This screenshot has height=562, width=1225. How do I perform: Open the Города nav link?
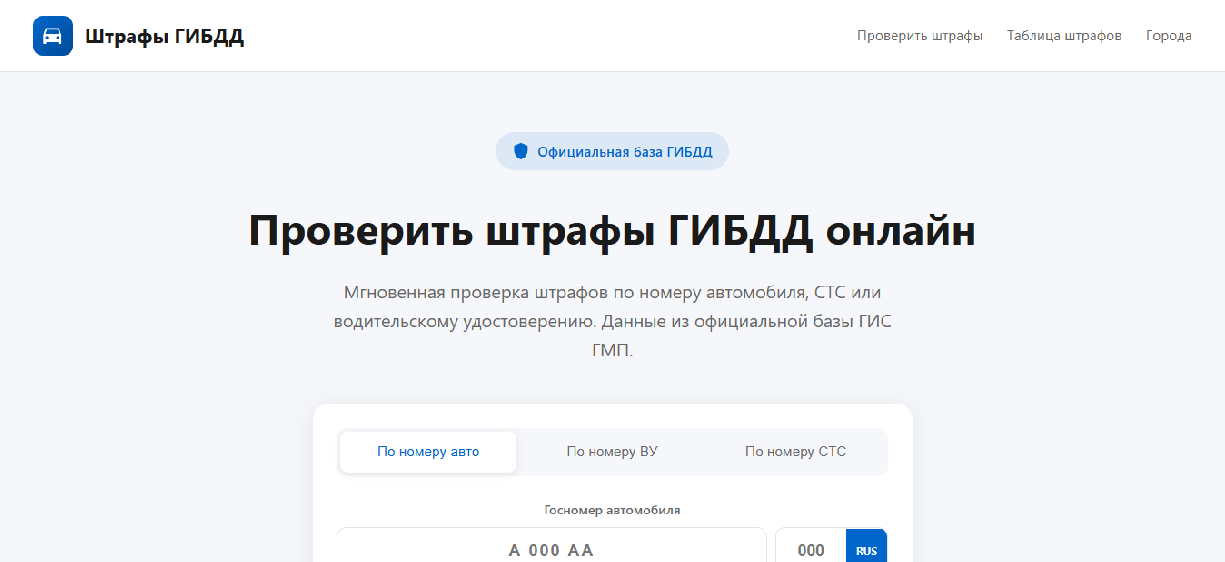(1169, 36)
